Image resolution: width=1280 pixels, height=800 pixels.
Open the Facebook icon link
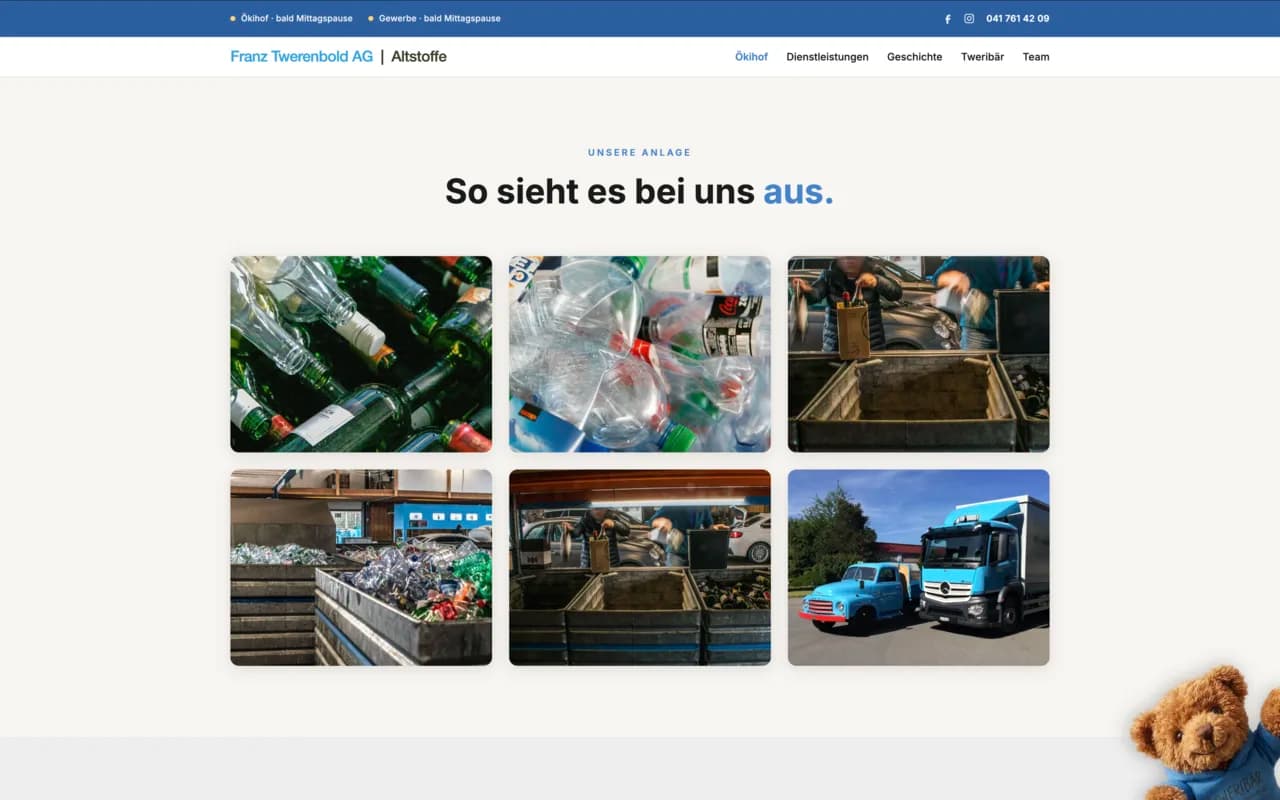click(948, 19)
